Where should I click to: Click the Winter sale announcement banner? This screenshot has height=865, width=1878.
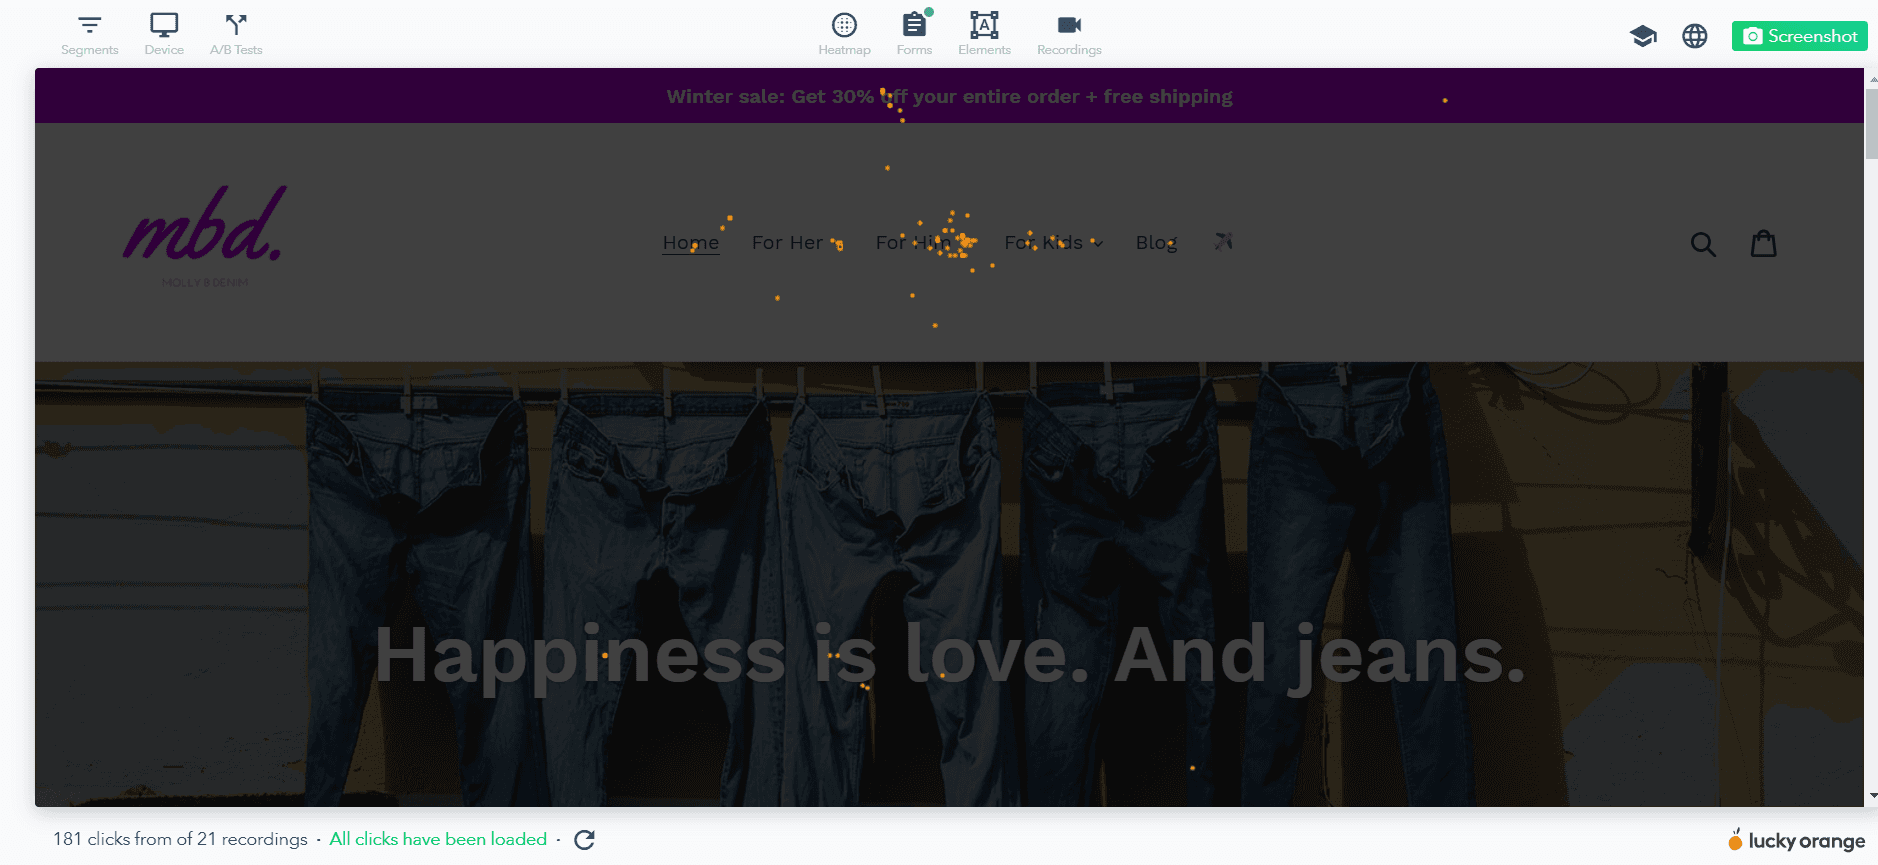coord(949,96)
